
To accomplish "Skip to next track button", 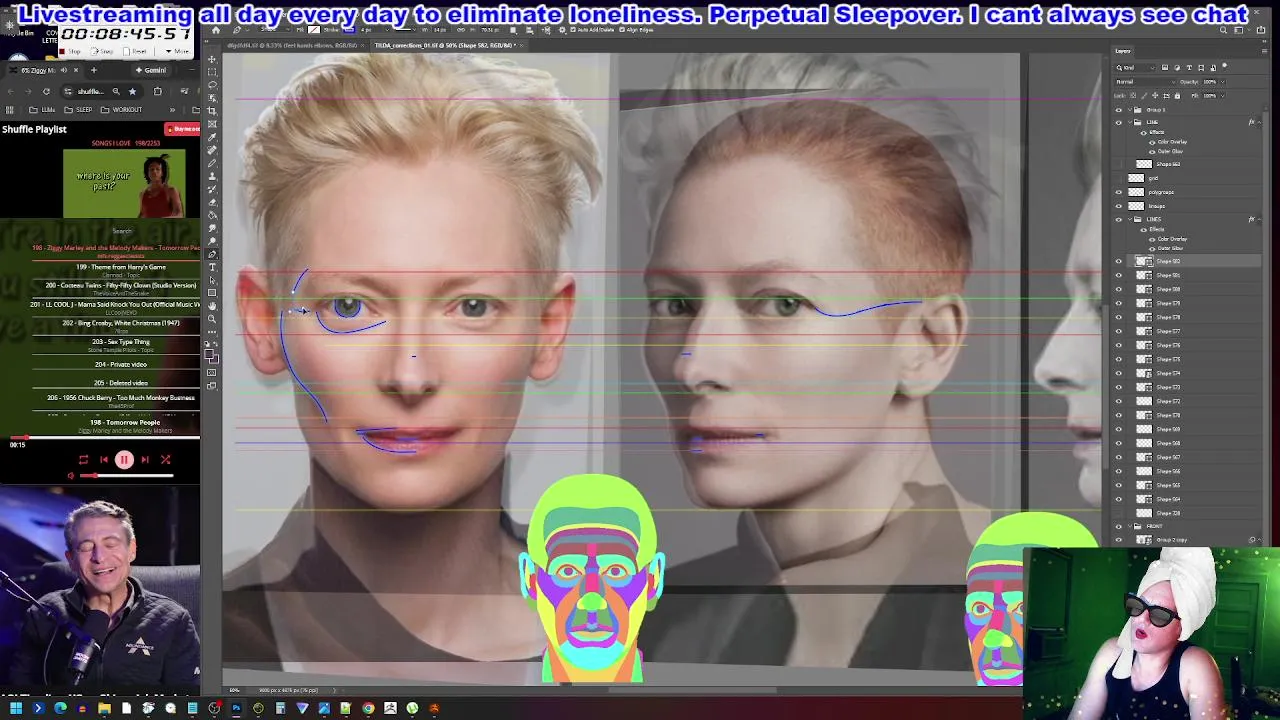I will tap(145, 460).
